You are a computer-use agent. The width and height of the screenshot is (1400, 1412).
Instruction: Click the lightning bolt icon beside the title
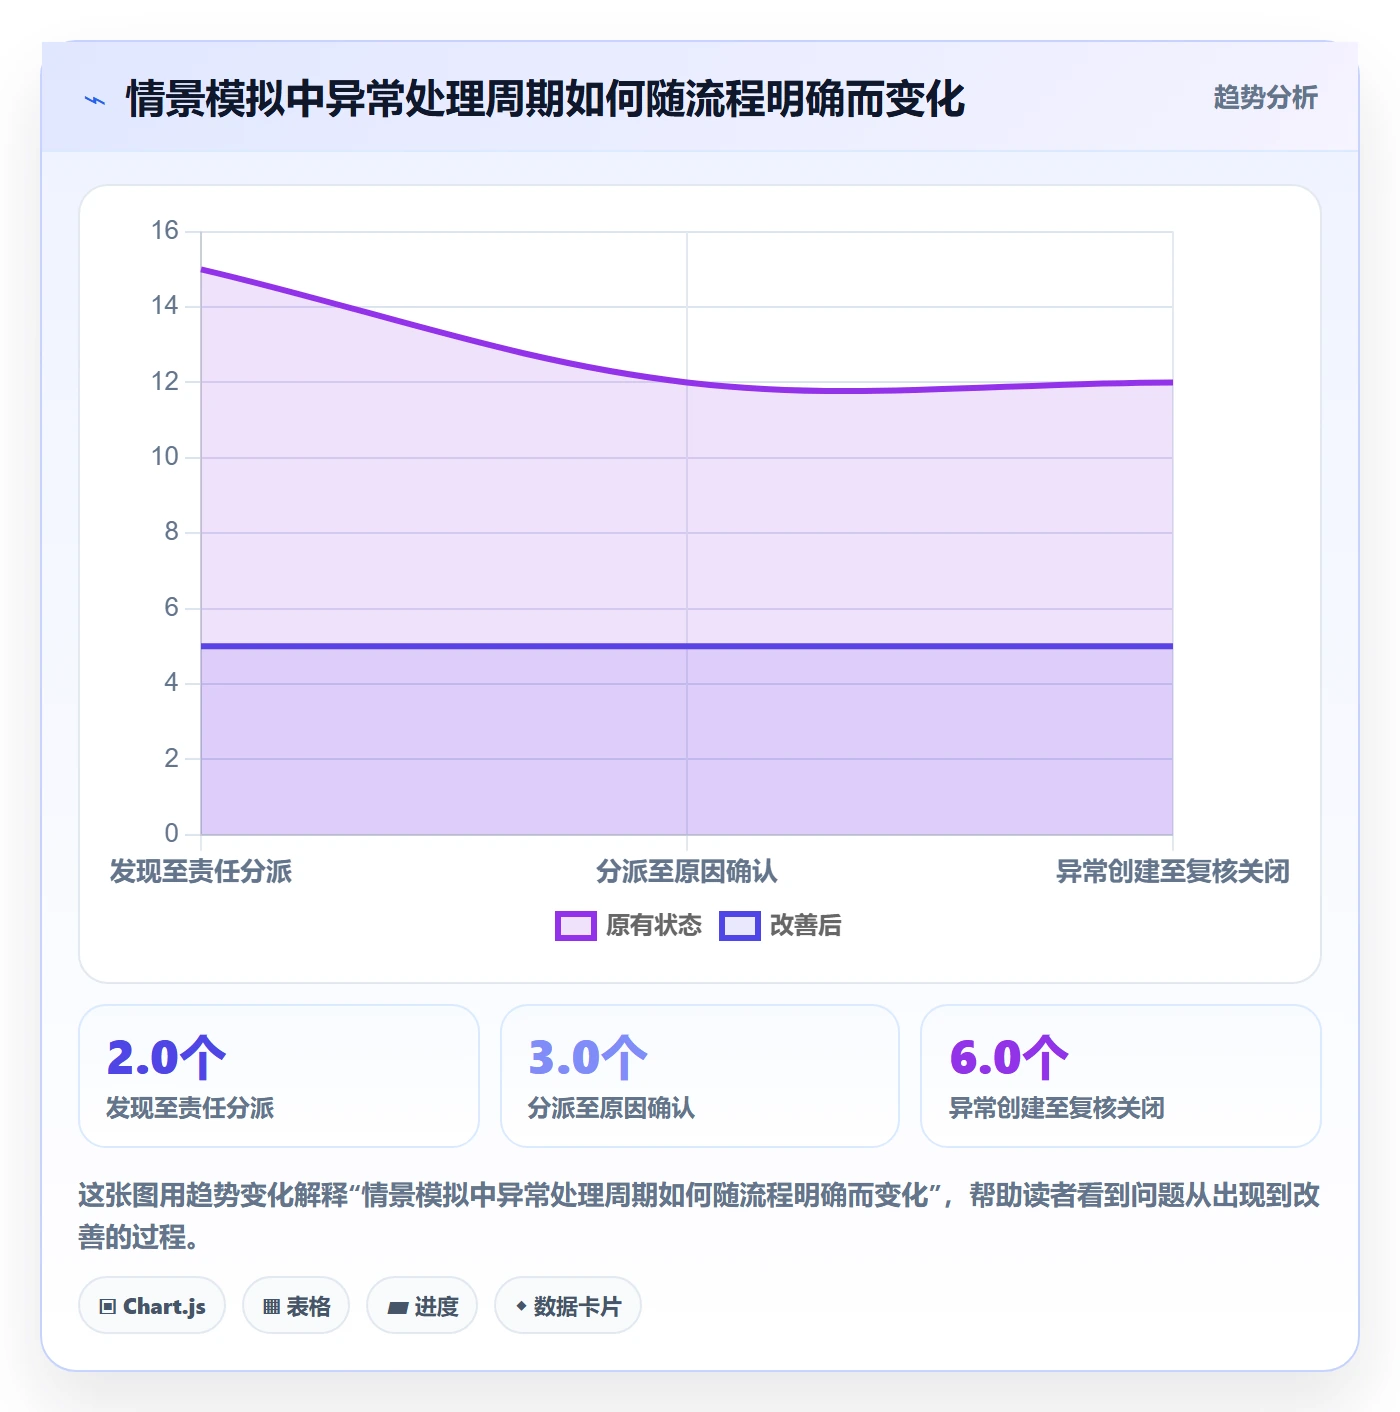95,100
